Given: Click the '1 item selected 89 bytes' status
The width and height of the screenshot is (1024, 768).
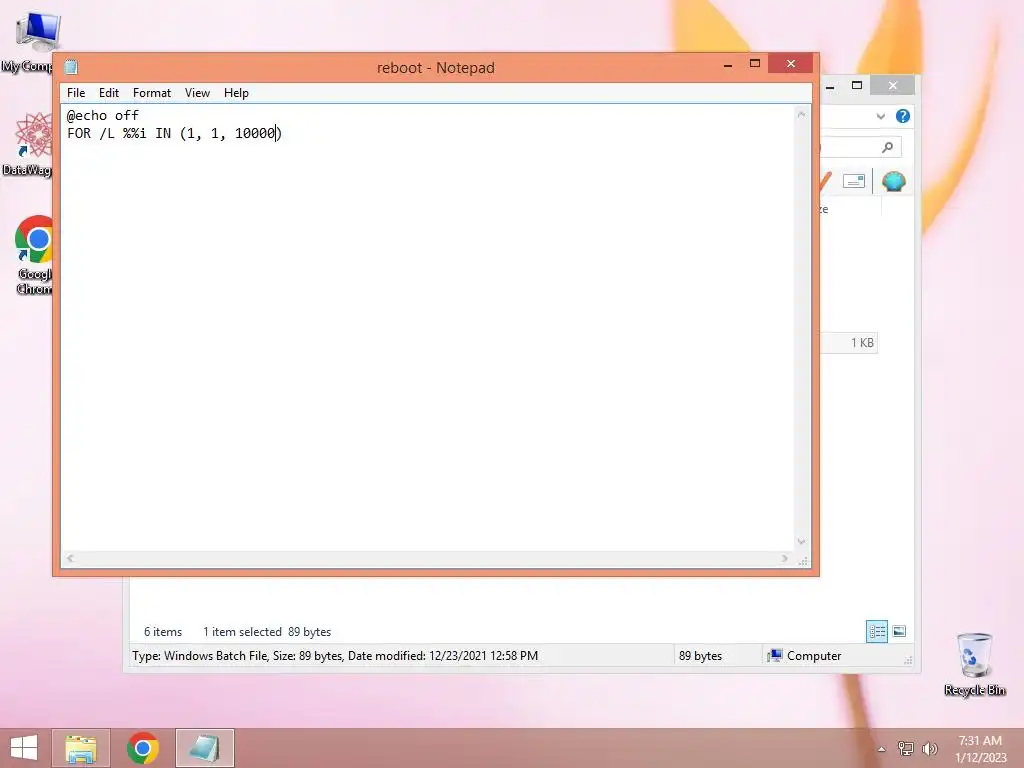Looking at the screenshot, I should [267, 632].
